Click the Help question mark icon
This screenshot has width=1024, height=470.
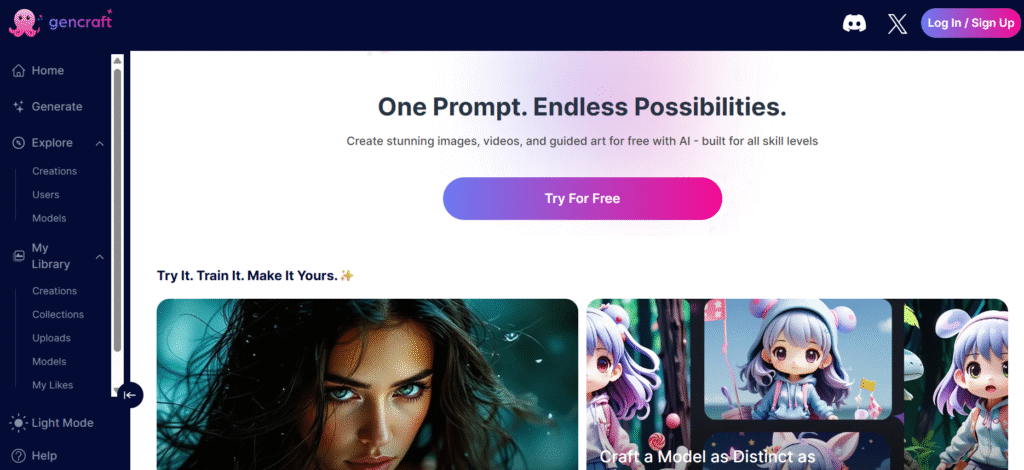point(18,456)
